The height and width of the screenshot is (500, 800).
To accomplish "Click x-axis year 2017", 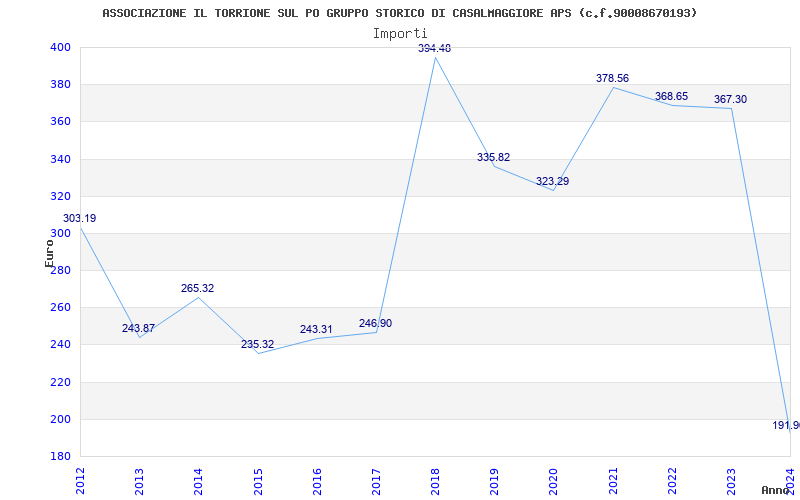I will pos(376,481).
